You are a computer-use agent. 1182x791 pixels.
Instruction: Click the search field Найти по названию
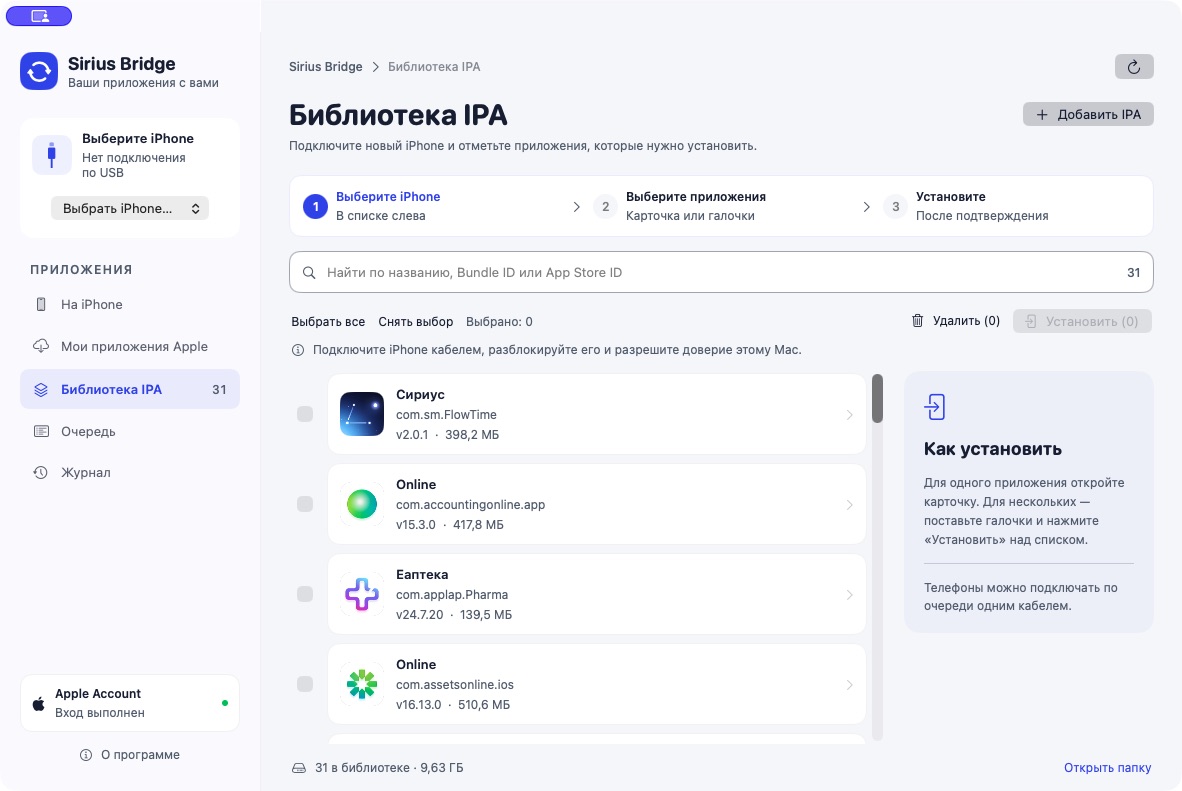coord(721,272)
